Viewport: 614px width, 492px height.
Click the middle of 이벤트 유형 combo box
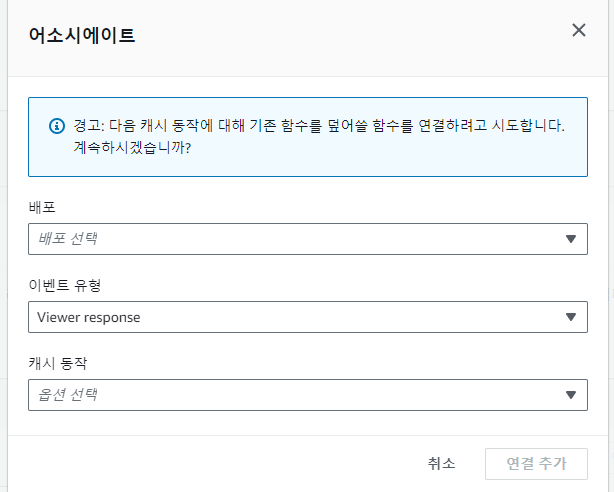click(308, 317)
